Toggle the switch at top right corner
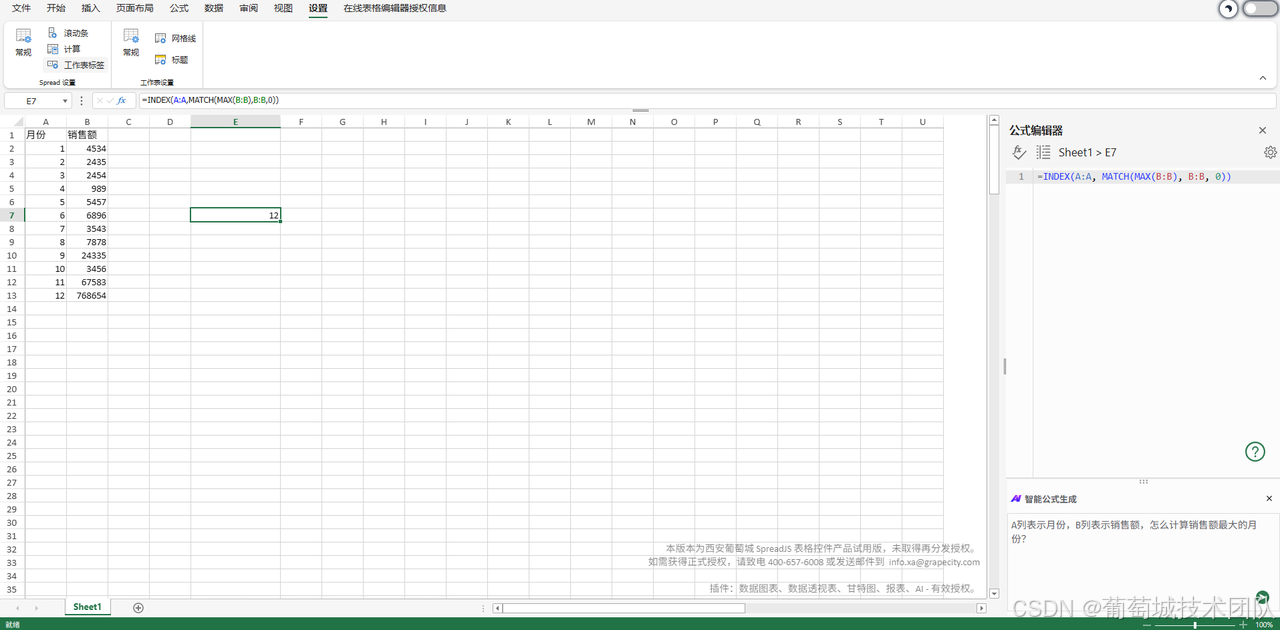This screenshot has height=630, width=1280. pos(1260,9)
